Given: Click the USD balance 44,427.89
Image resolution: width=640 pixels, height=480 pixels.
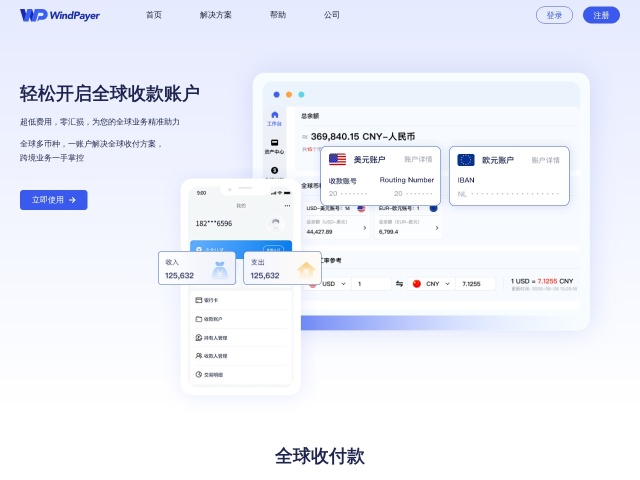Looking at the screenshot, I should coord(319,232).
